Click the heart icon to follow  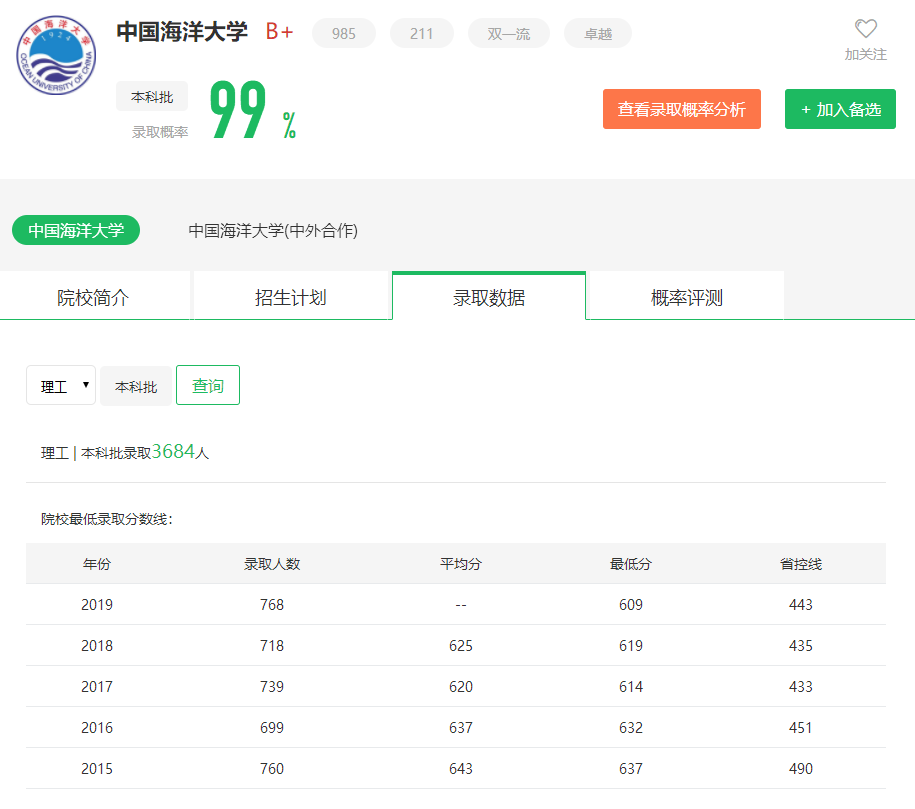[x=865, y=29]
